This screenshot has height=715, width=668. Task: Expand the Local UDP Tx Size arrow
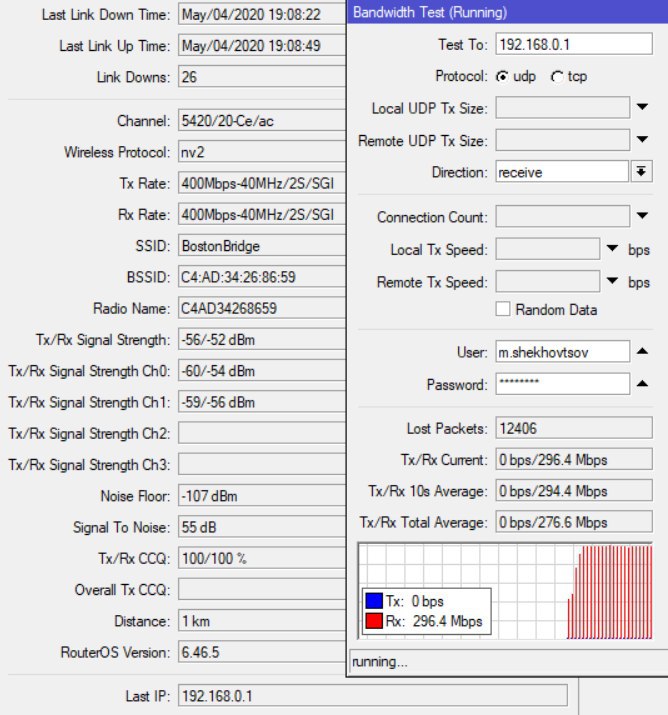pyautogui.click(x=642, y=107)
